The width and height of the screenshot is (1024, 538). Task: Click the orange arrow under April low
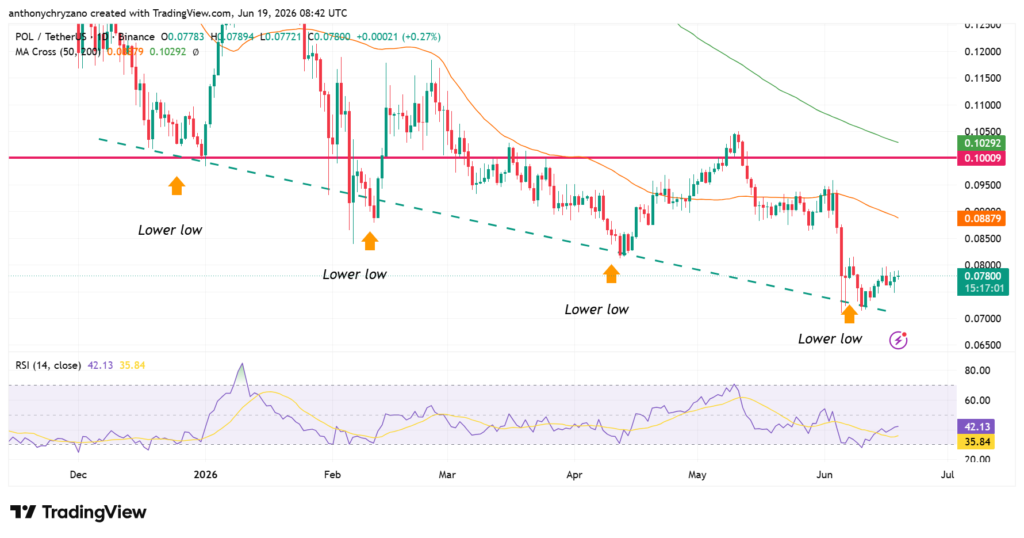(x=611, y=274)
